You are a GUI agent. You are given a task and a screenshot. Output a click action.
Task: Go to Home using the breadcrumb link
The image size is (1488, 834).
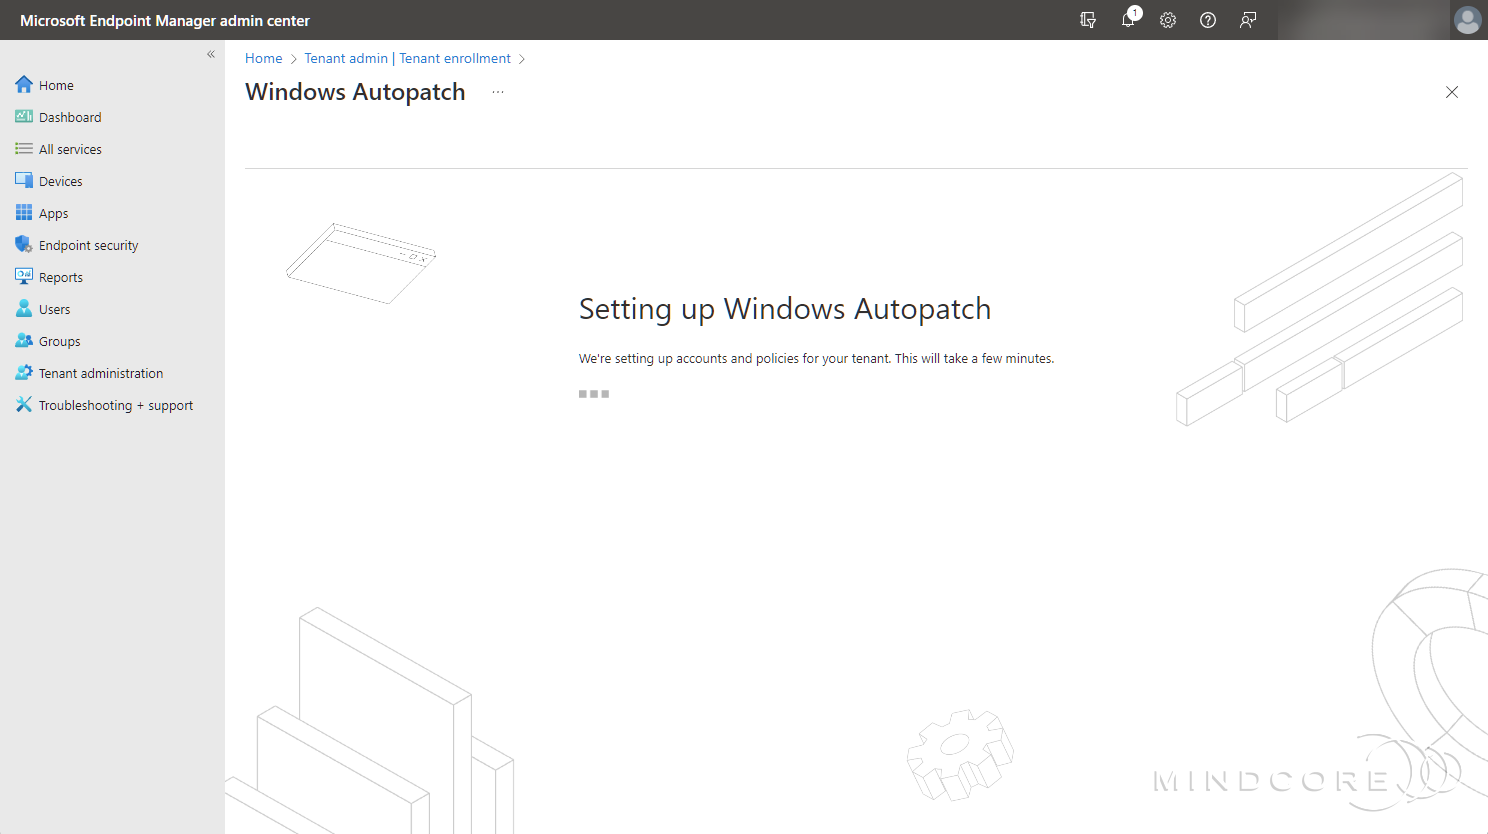[x=263, y=58]
